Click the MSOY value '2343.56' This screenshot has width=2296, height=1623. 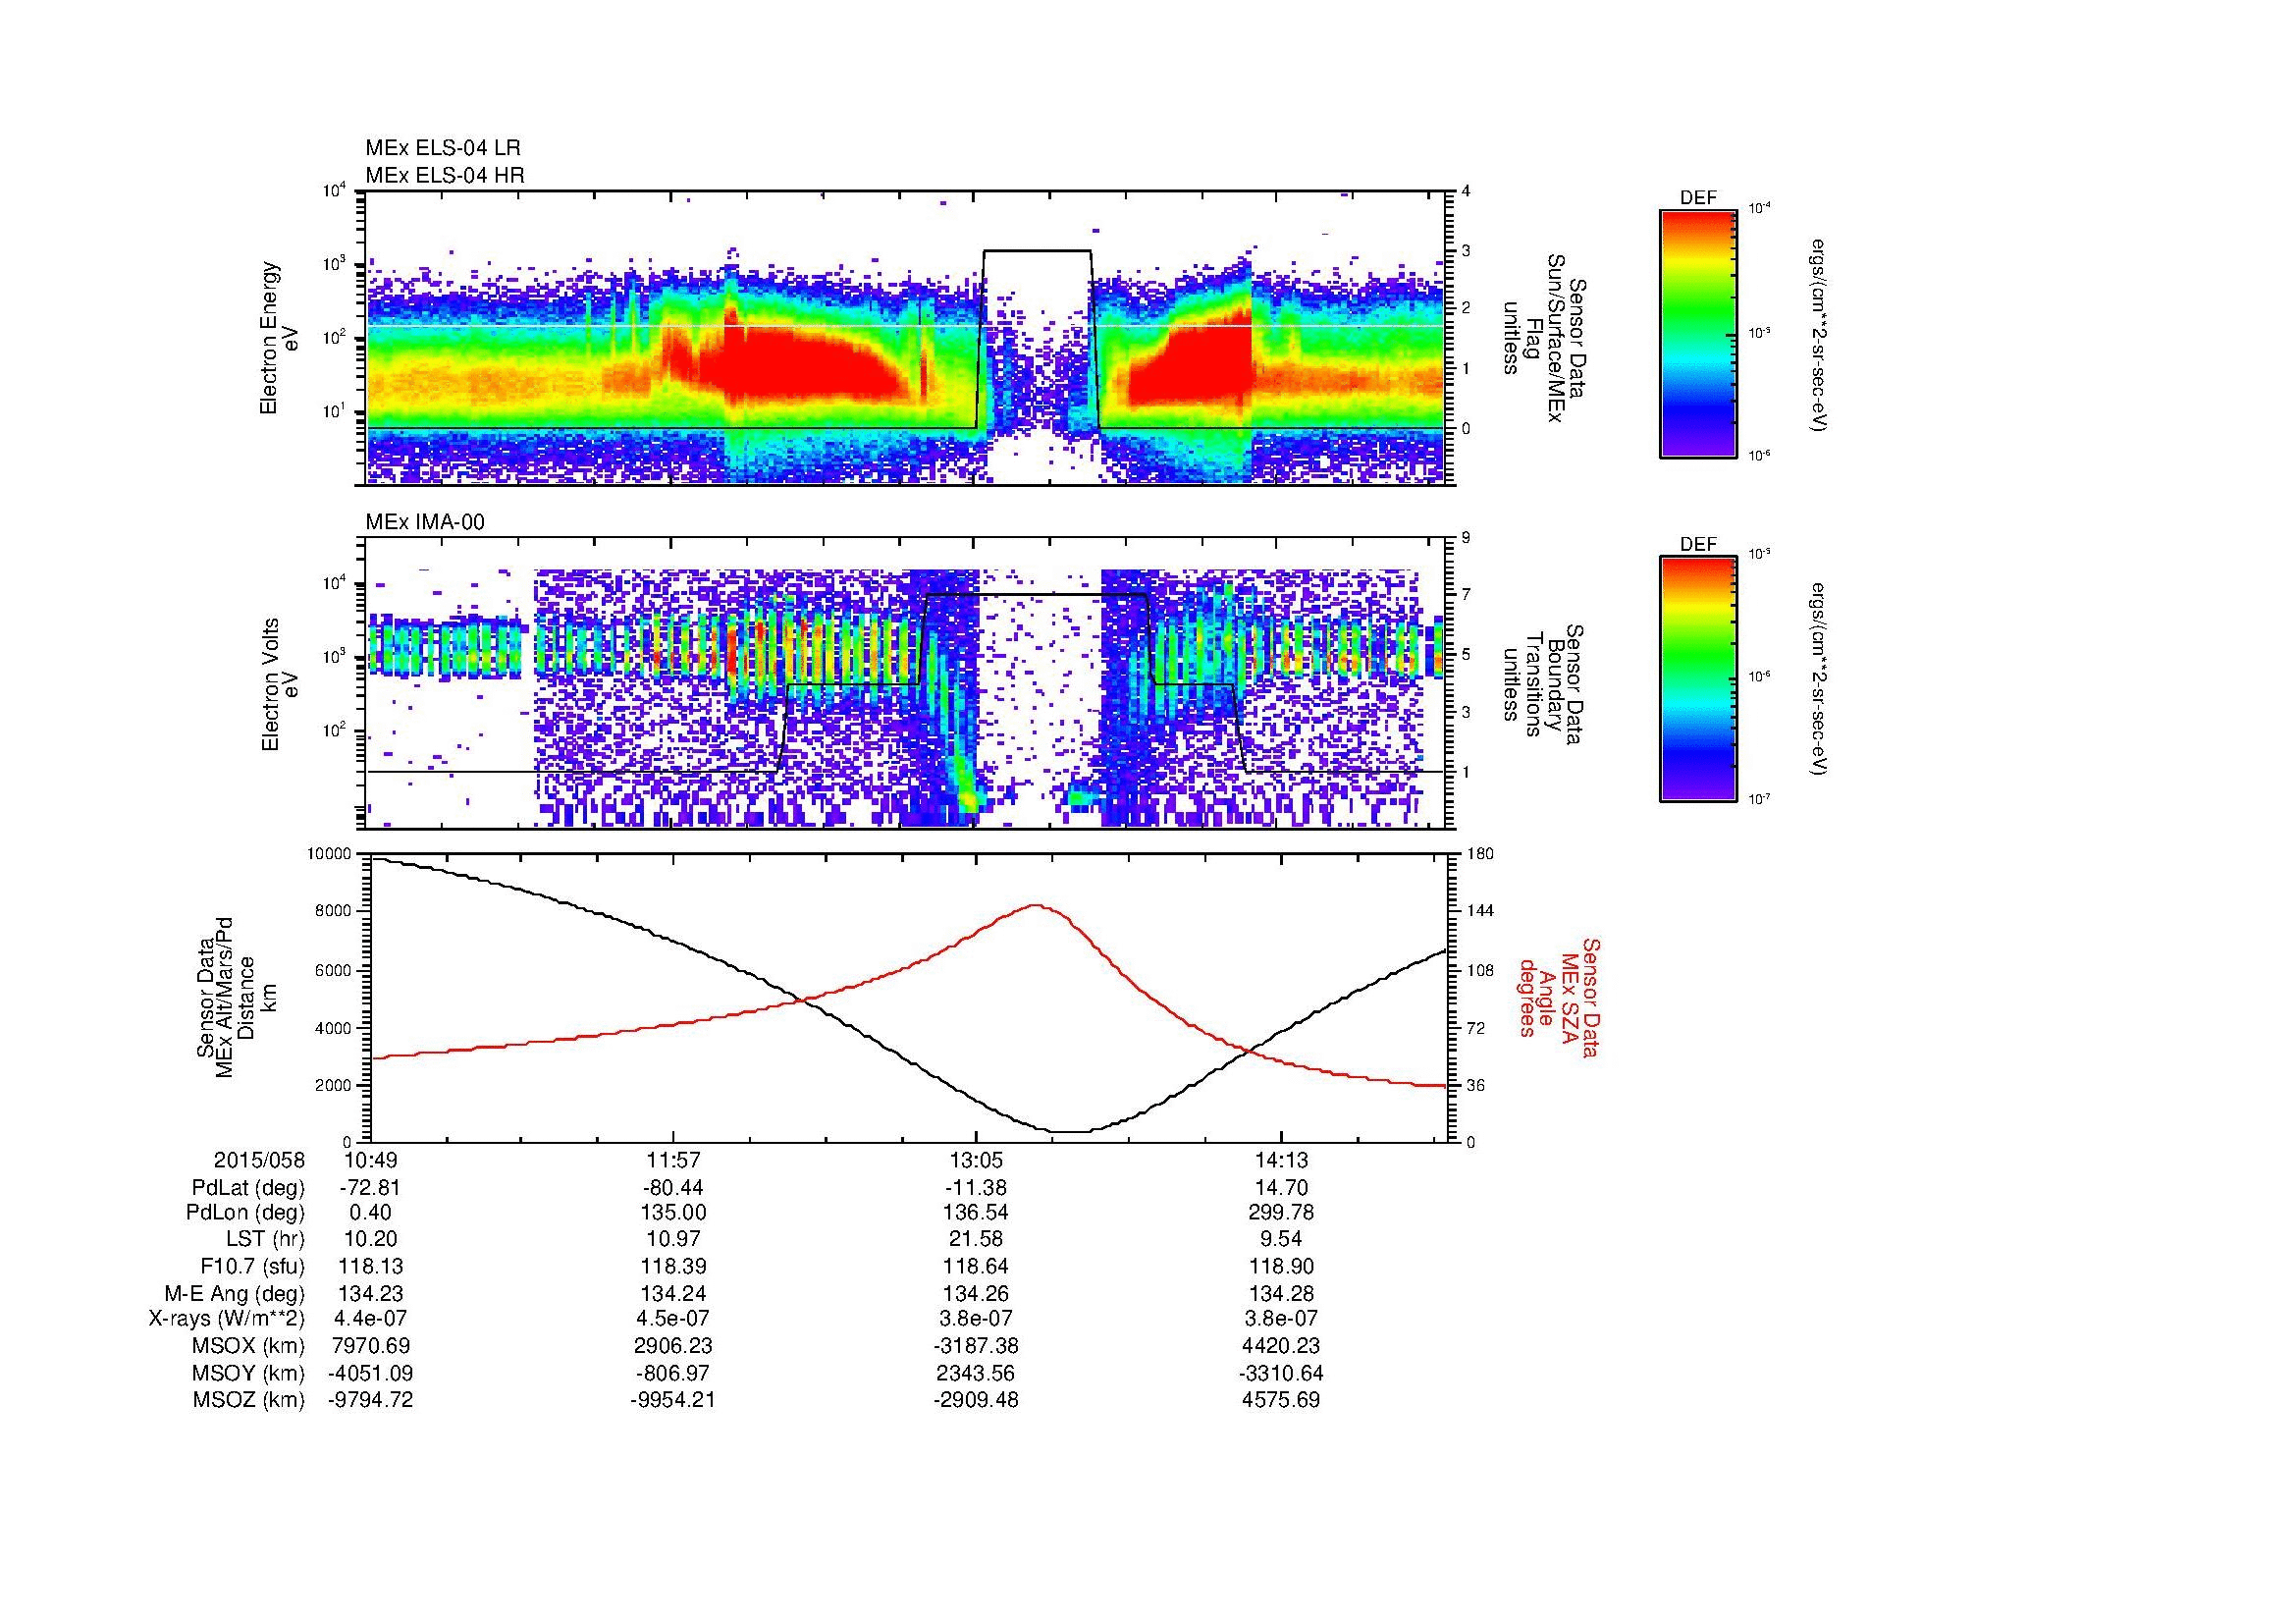point(976,1373)
